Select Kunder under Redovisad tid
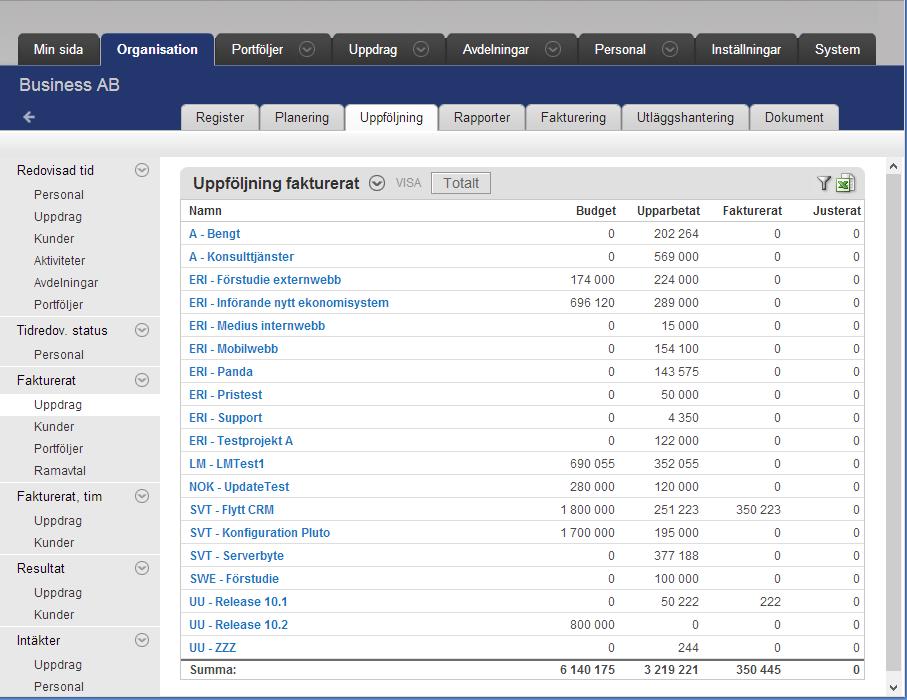Screen dimensions: 907x700 tap(54, 239)
